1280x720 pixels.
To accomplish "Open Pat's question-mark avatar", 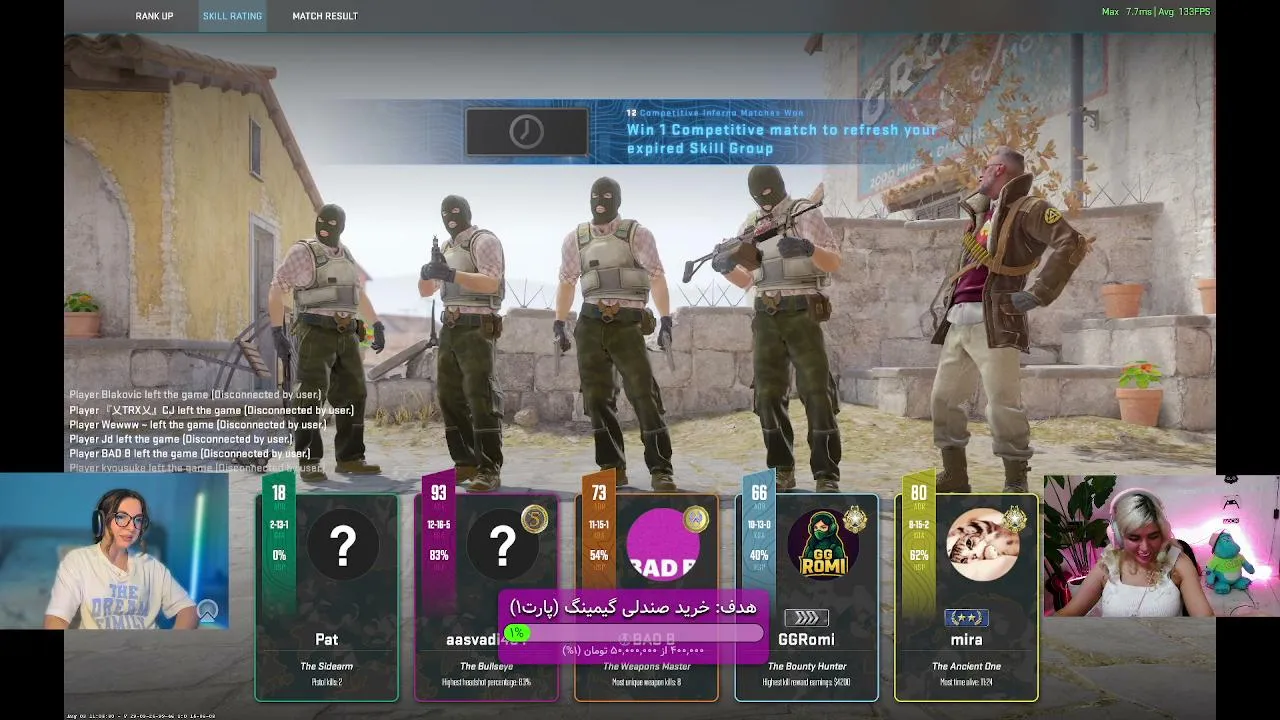I will [x=343, y=546].
